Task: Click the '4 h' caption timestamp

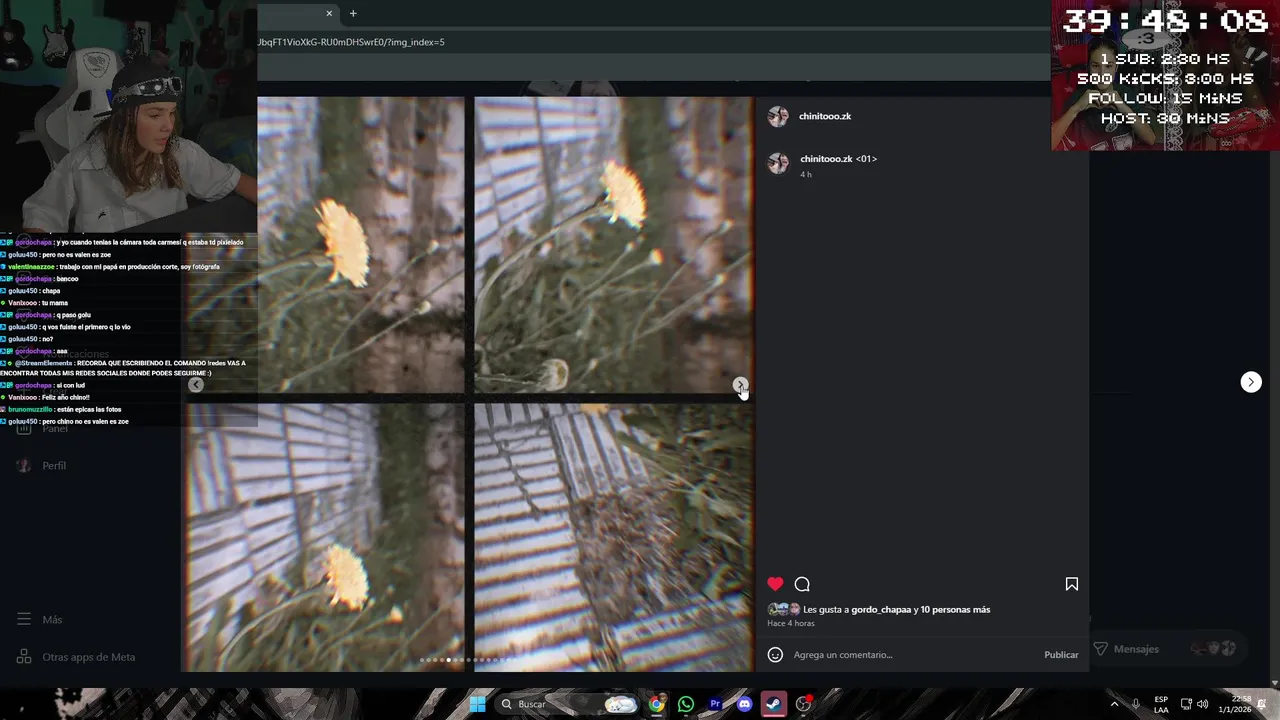Action: [806, 175]
